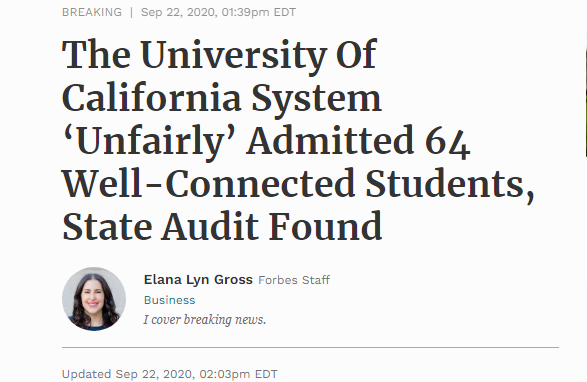Select the 'I cover breaking news.' tagline
Screen dimensions: 587x382
[204, 320]
